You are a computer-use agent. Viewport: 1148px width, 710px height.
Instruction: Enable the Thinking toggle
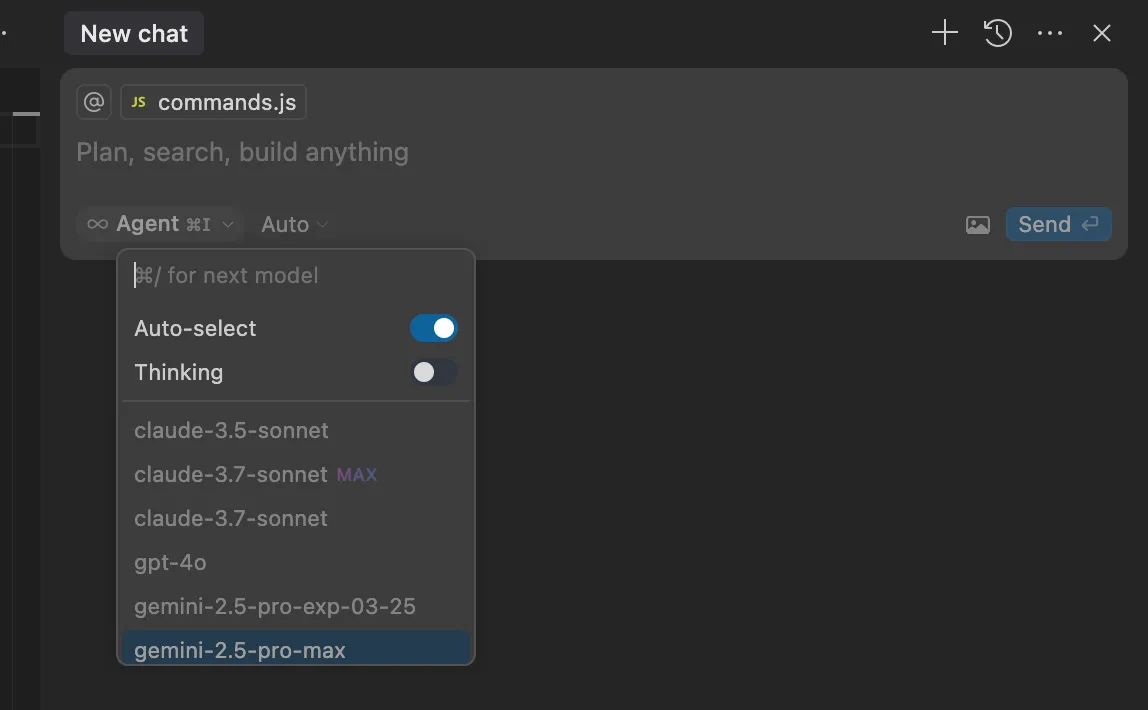(433, 372)
